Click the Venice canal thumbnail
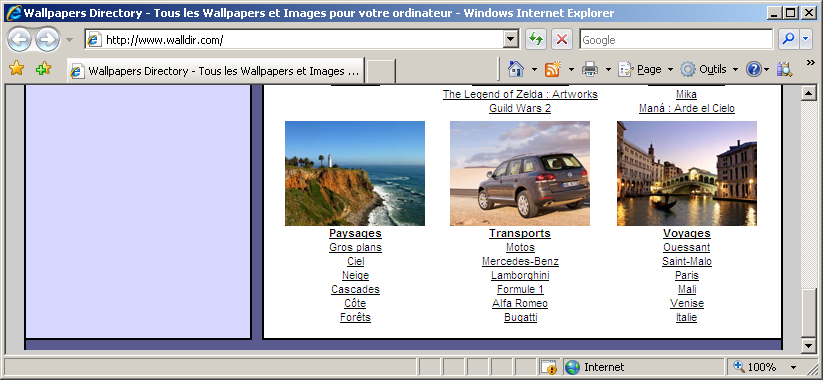823x380 pixels. 687,173
